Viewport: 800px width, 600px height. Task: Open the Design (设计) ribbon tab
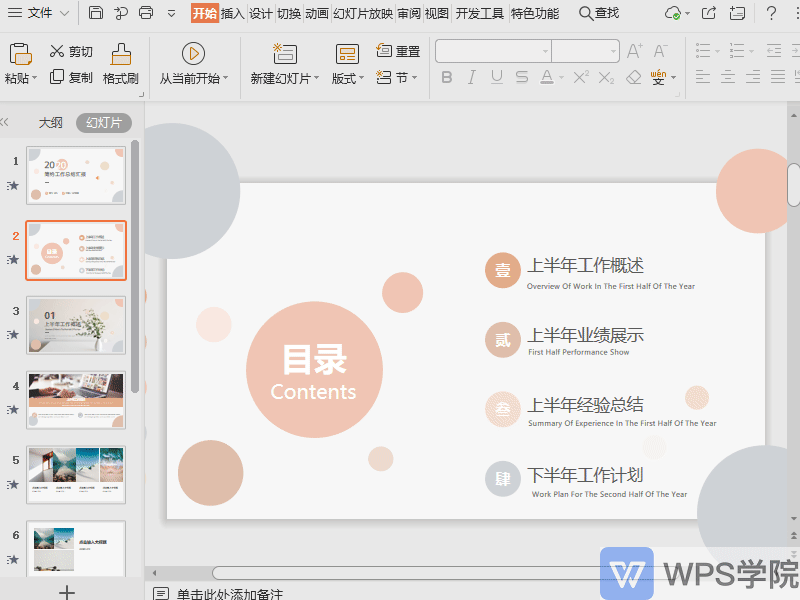click(262, 13)
